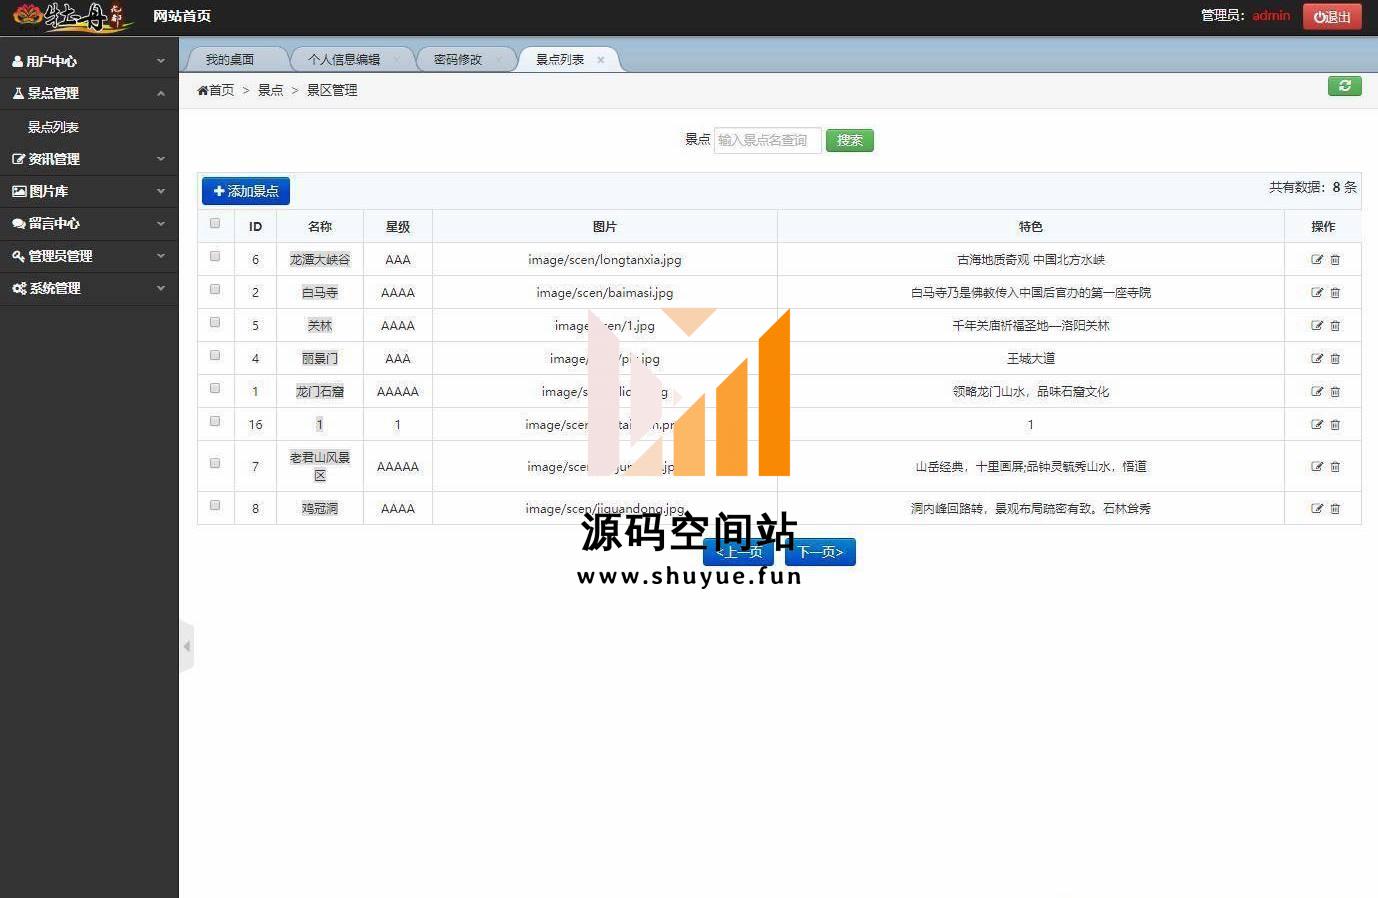This screenshot has height=898, width=1378.
Task: Check the checkbox for 关林 row
Action: point(215,322)
